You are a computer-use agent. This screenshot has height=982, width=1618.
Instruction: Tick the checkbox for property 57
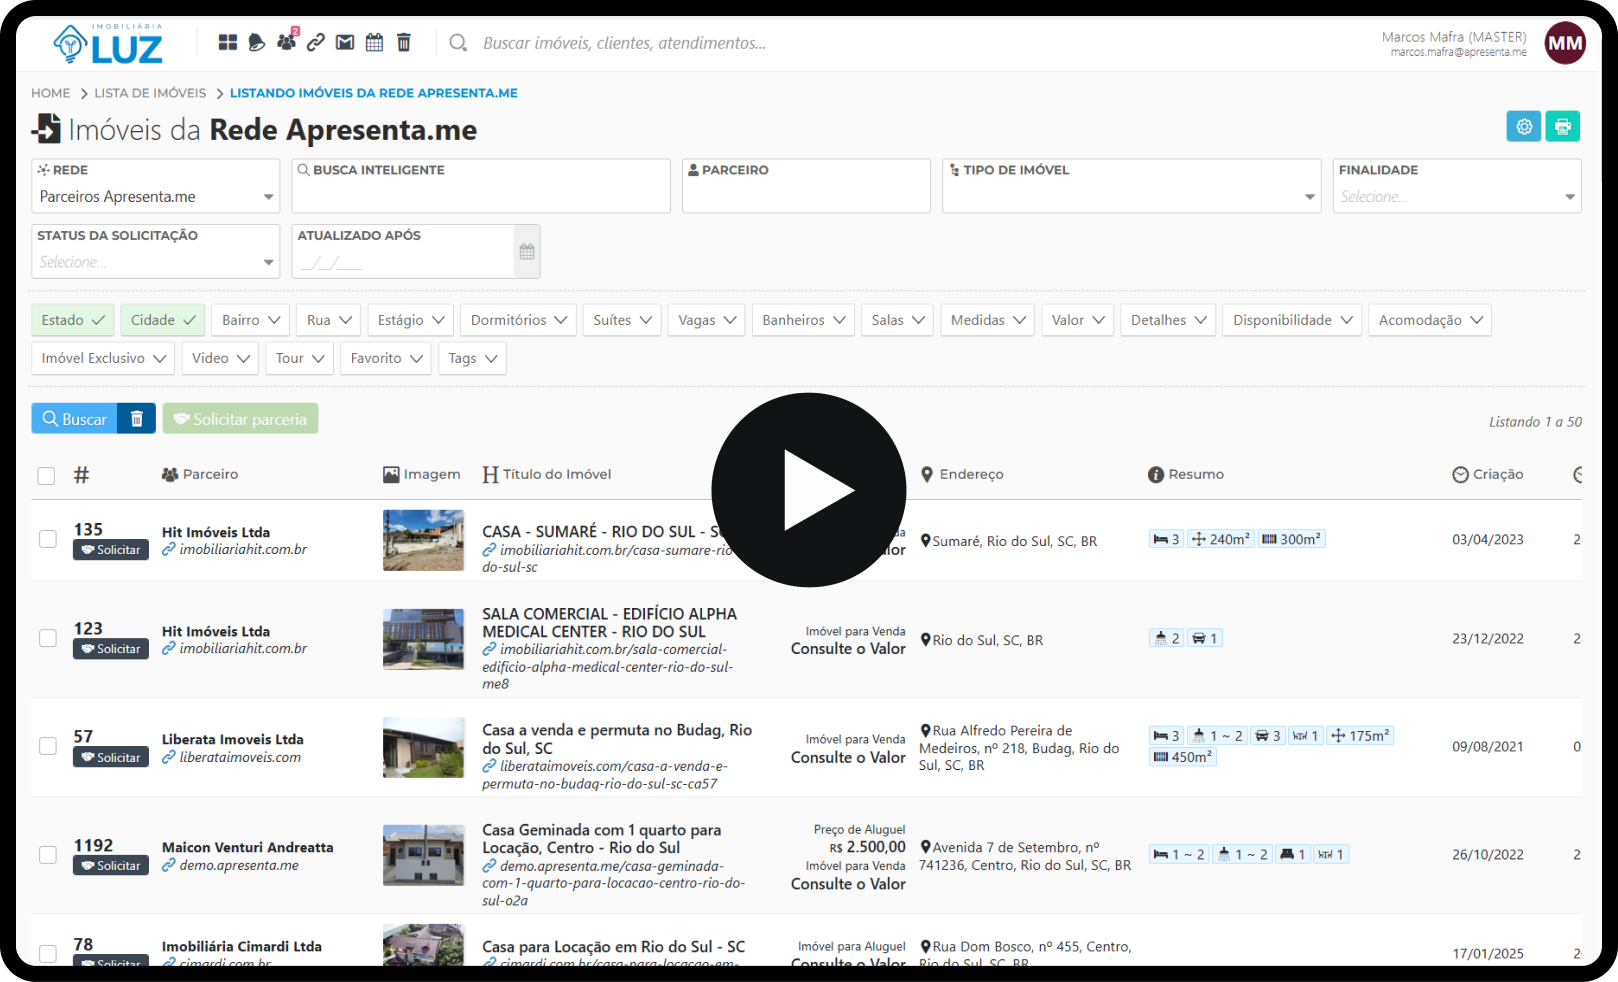pos(48,746)
